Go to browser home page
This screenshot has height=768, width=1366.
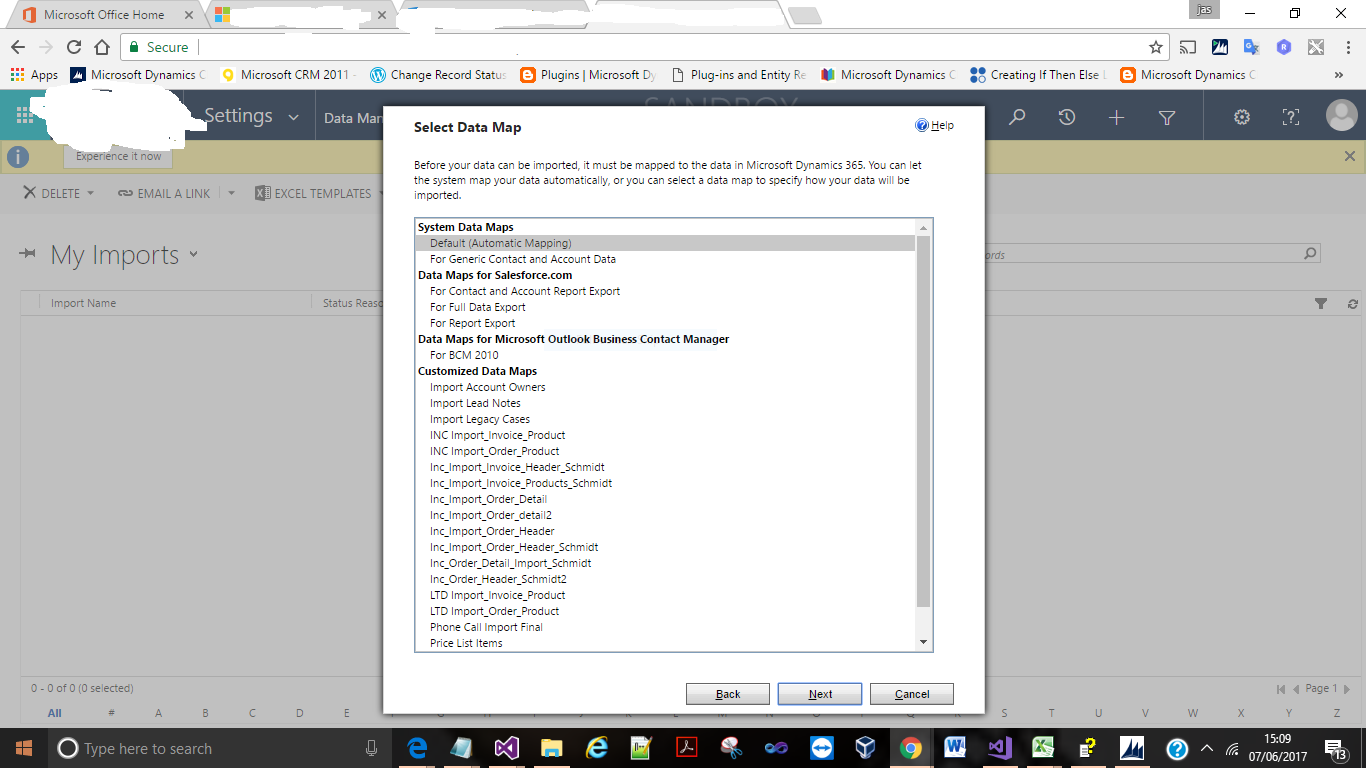[x=101, y=47]
